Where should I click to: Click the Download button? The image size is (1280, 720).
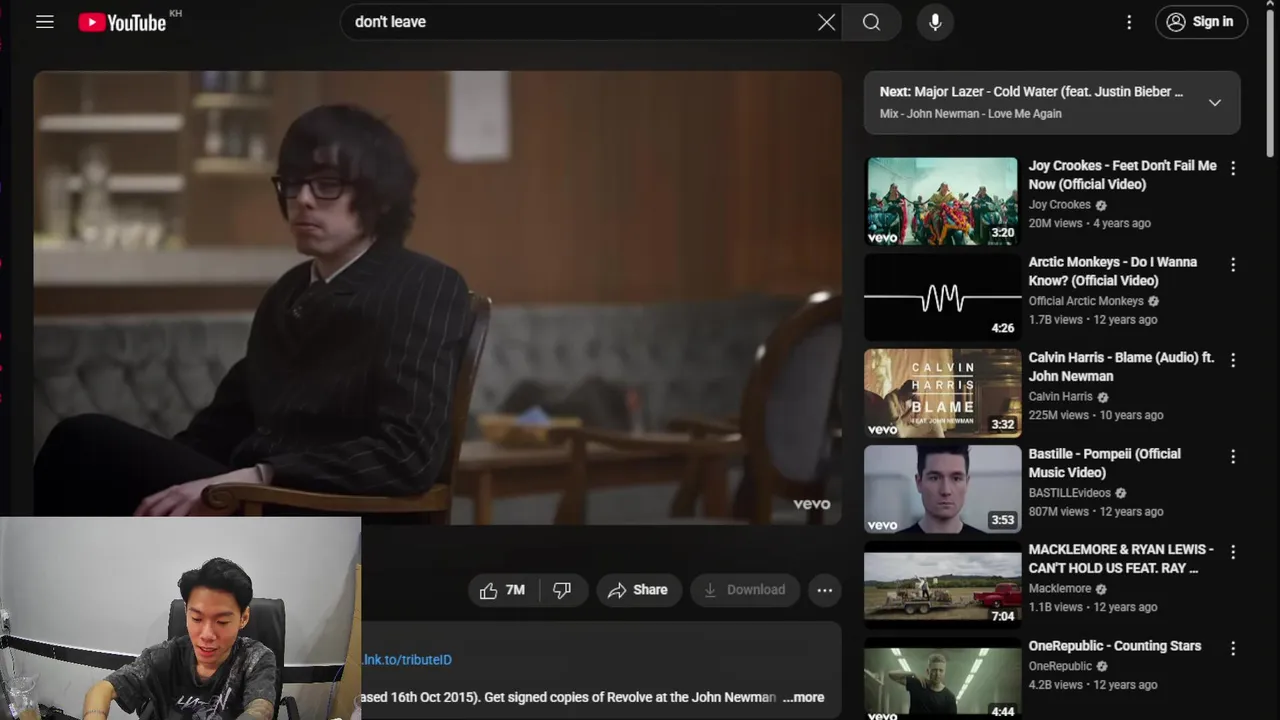(745, 590)
